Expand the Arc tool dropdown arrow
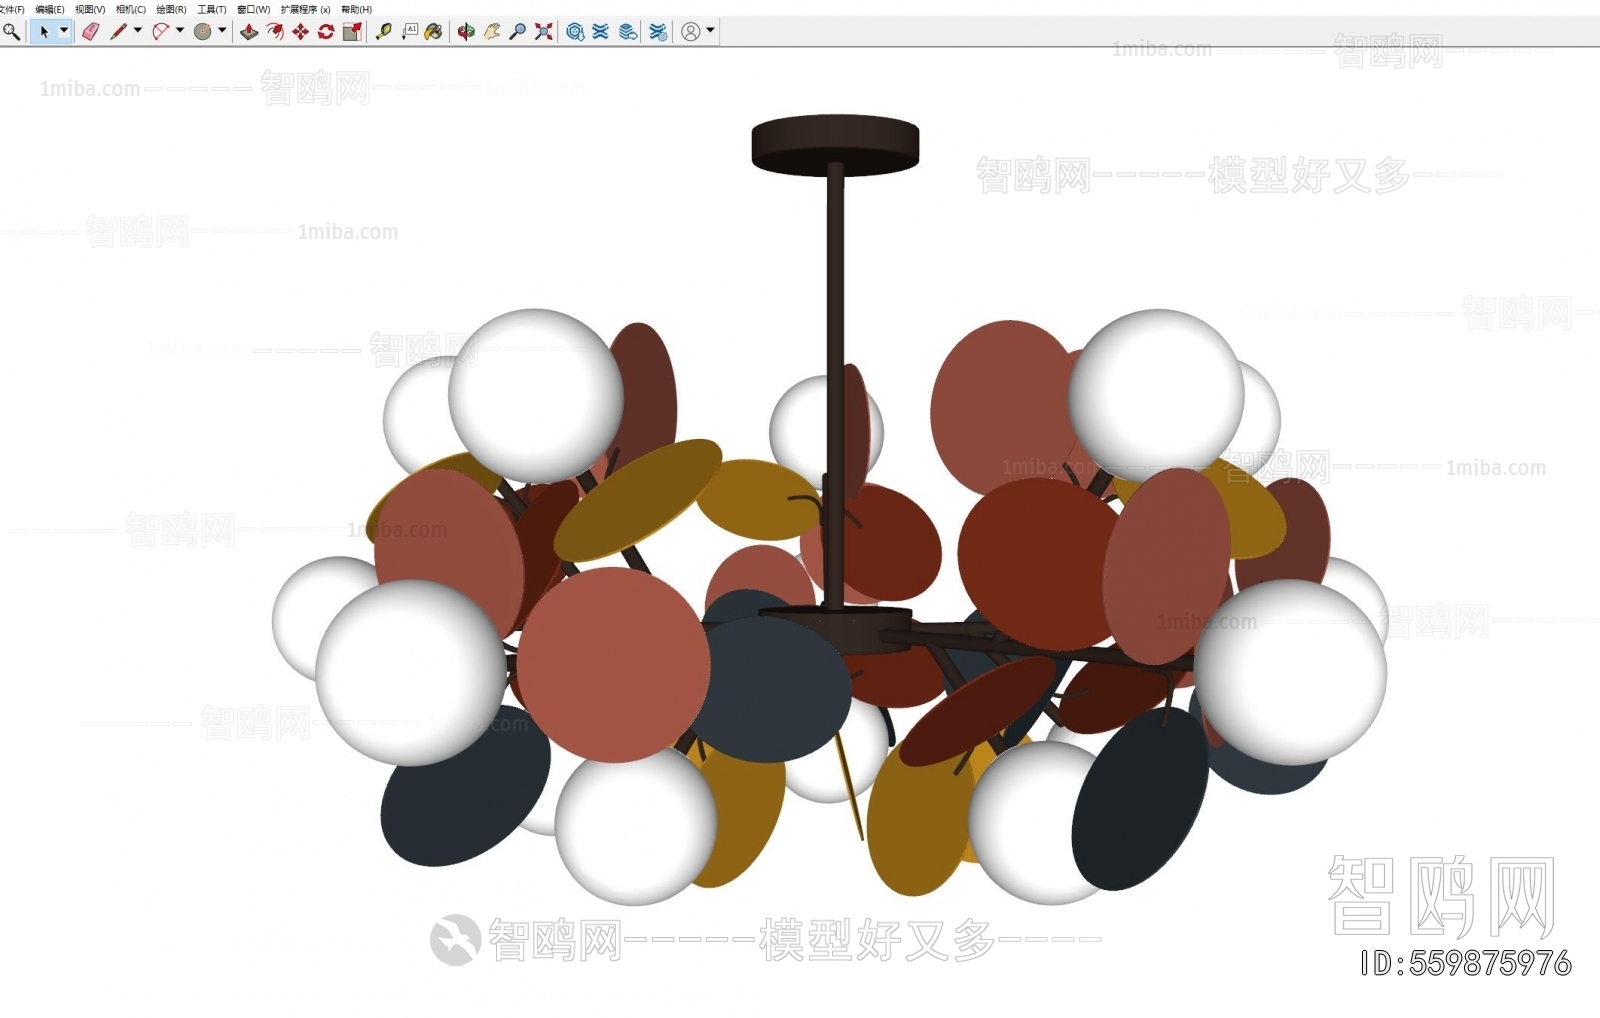 [180, 31]
